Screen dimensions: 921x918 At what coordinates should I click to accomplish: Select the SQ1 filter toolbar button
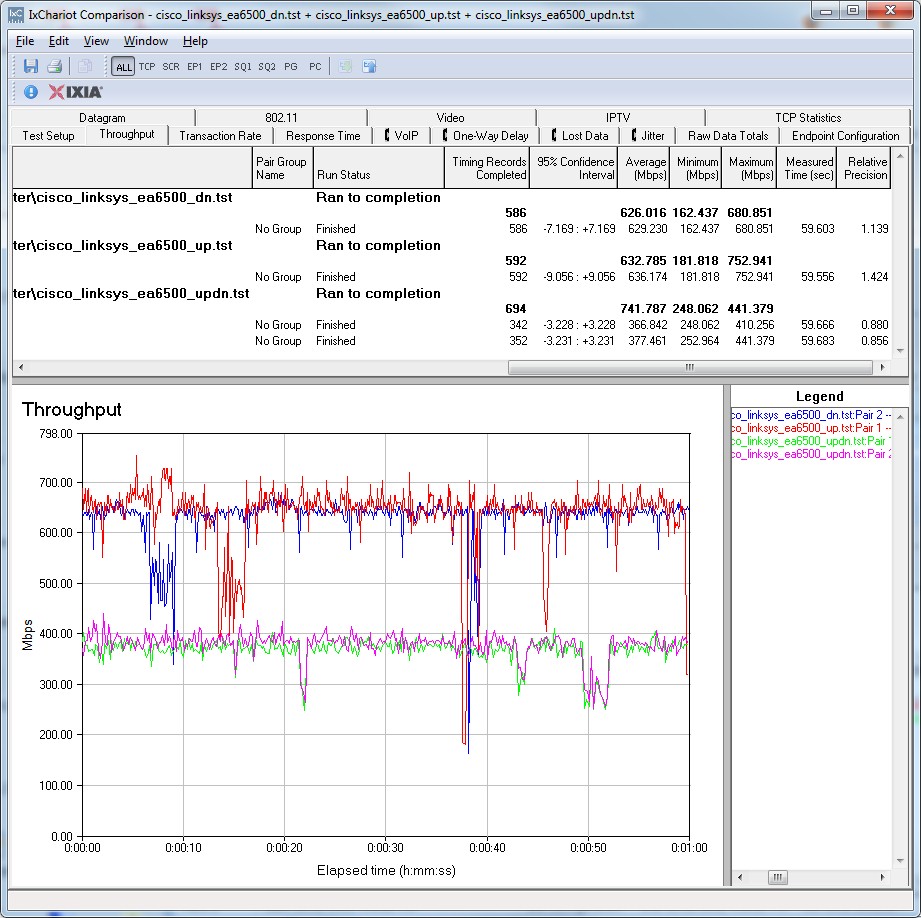point(243,66)
